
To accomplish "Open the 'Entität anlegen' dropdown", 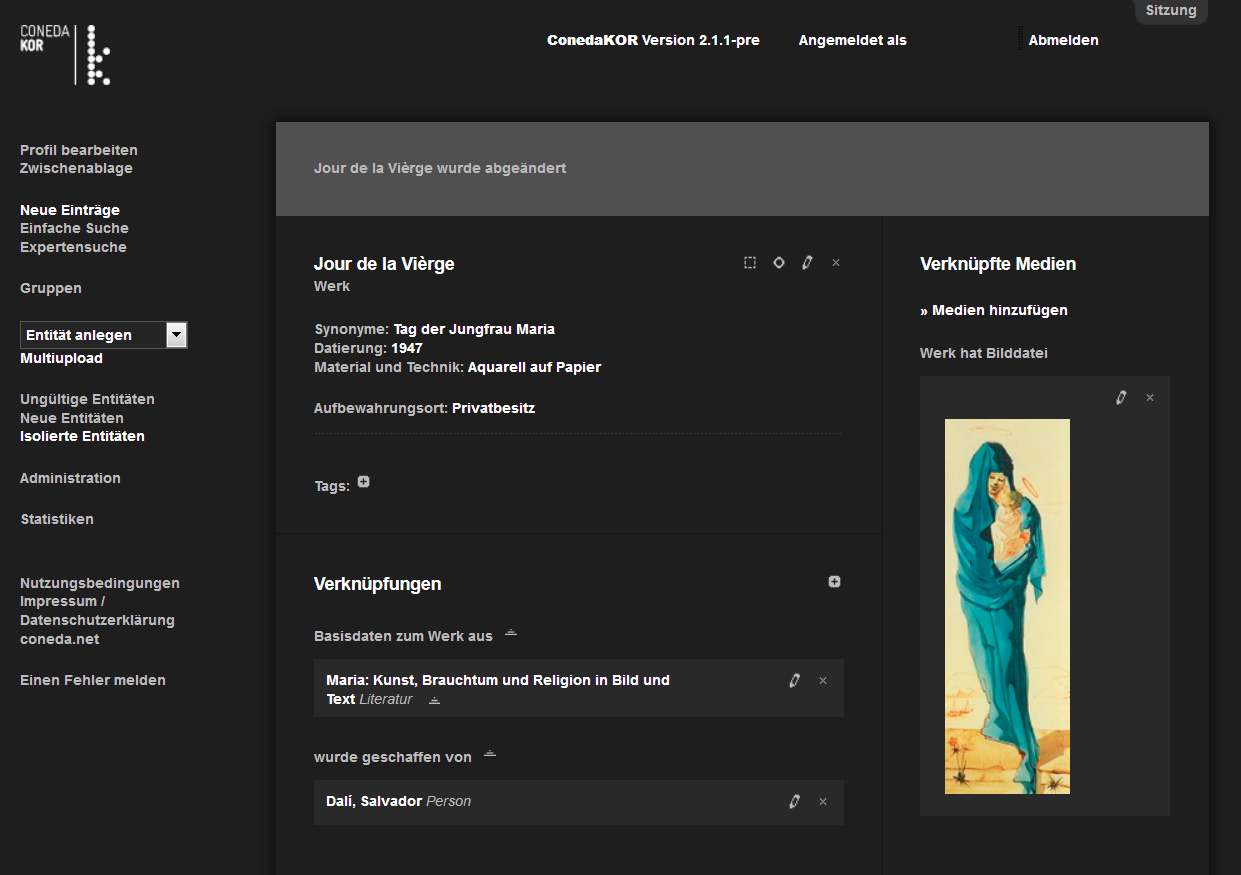I will coord(104,335).
